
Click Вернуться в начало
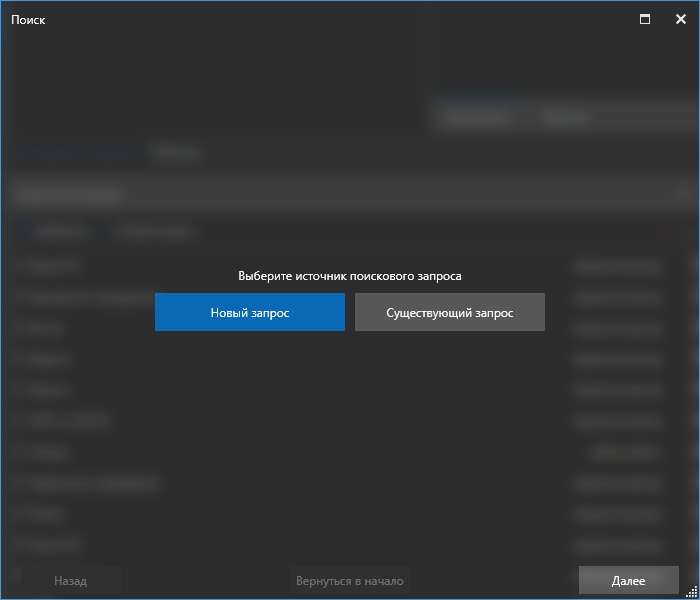click(x=349, y=580)
